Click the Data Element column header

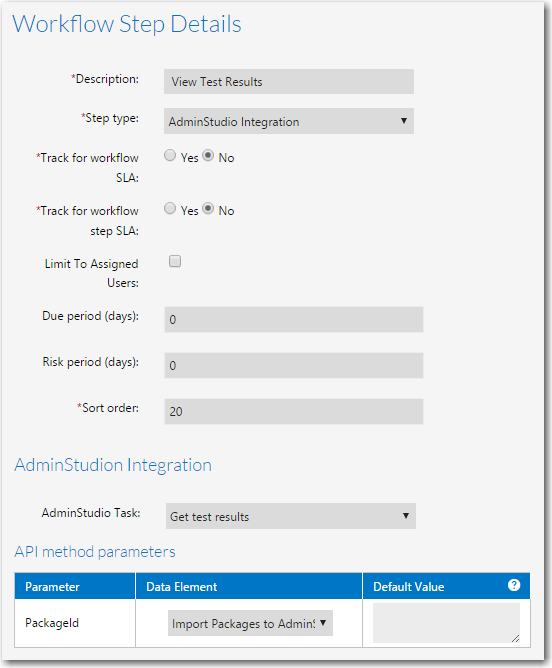click(x=249, y=586)
